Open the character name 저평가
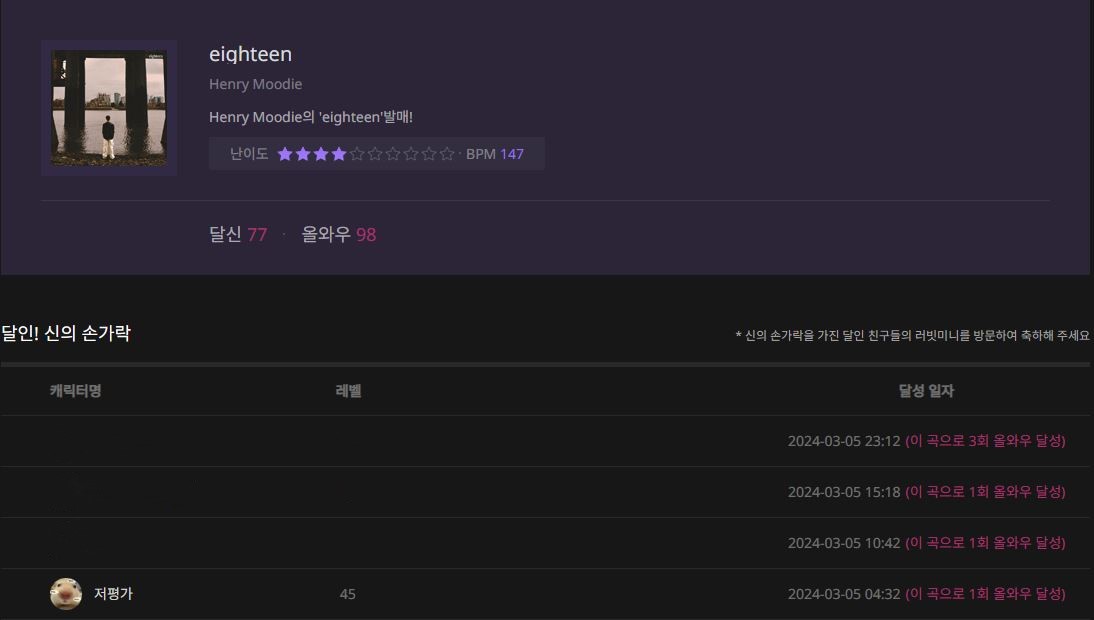1094x620 pixels. coord(113,594)
